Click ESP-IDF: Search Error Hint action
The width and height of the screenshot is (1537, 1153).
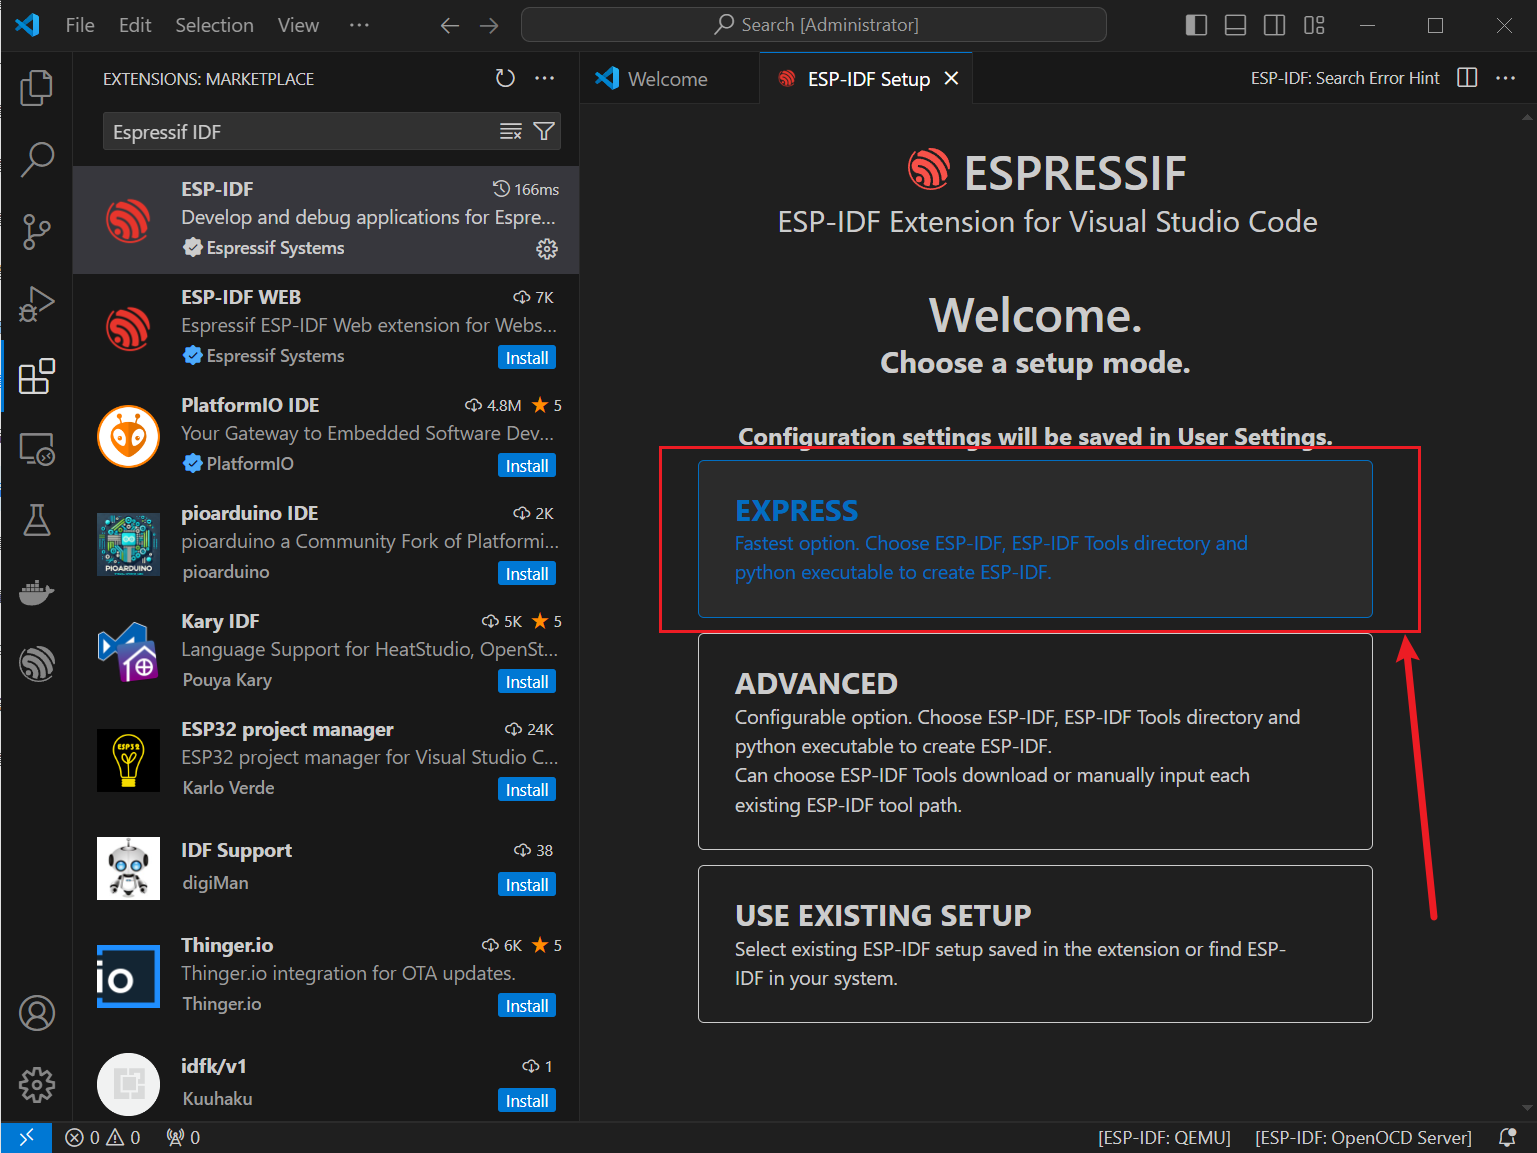(x=1345, y=78)
